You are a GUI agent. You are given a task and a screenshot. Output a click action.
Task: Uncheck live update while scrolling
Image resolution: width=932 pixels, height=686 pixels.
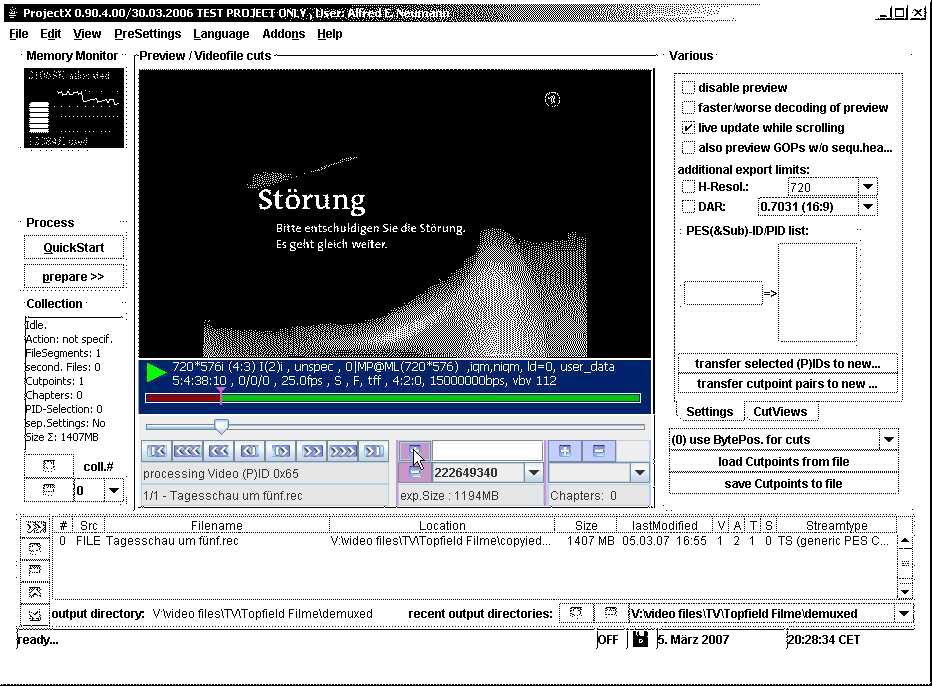689,127
